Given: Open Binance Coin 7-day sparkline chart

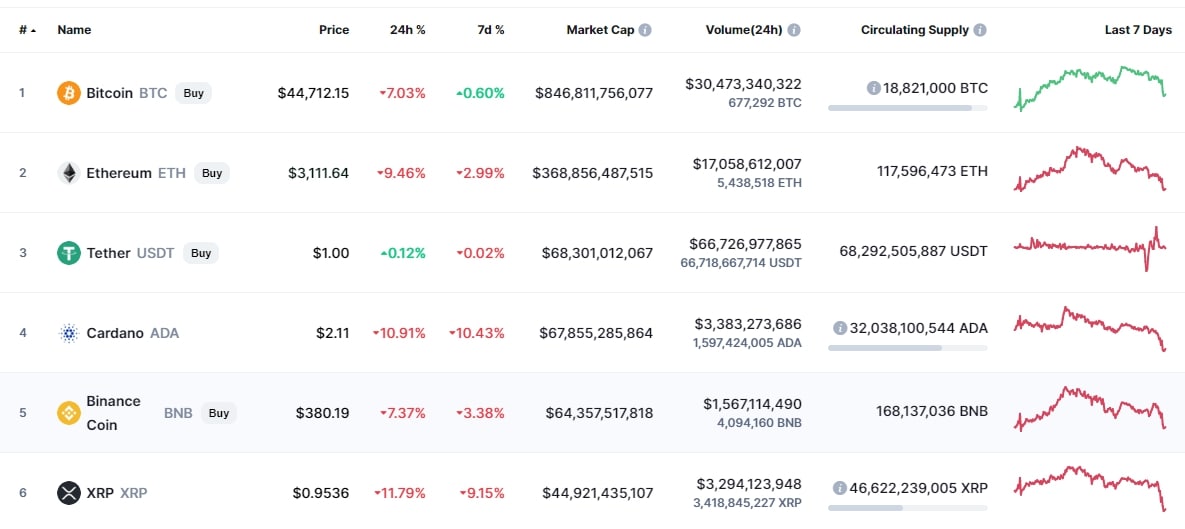Looking at the screenshot, I should 1090,409.
